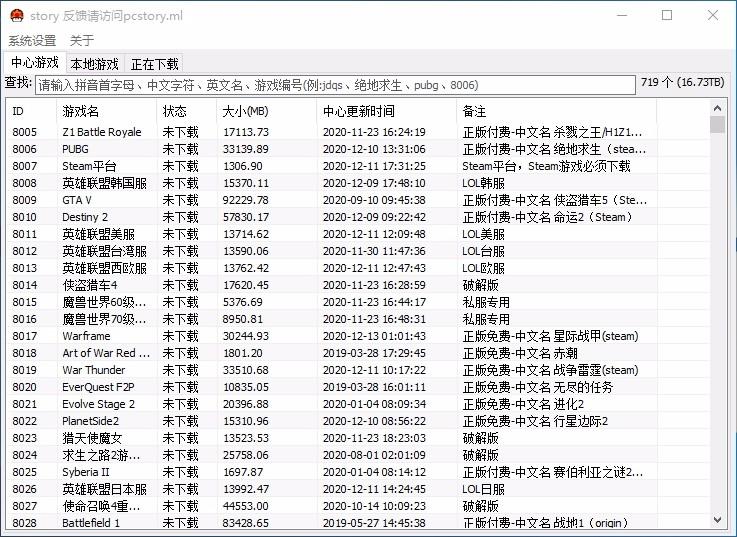Sort by the 状态 column header
This screenshot has height=537, width=737.
(187, 111)
